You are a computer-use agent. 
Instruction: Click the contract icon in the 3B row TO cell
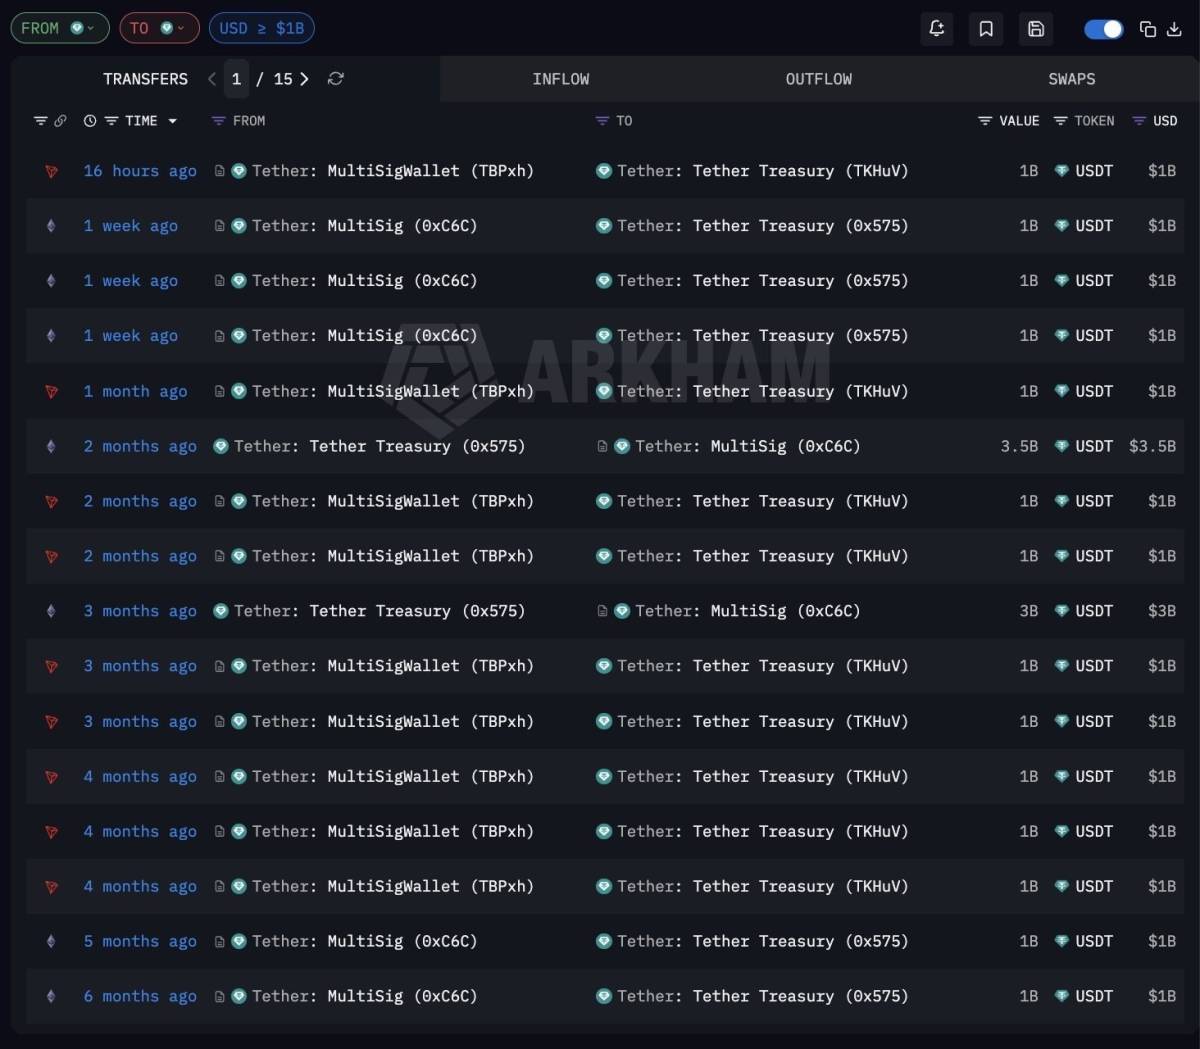coord(602,611)
